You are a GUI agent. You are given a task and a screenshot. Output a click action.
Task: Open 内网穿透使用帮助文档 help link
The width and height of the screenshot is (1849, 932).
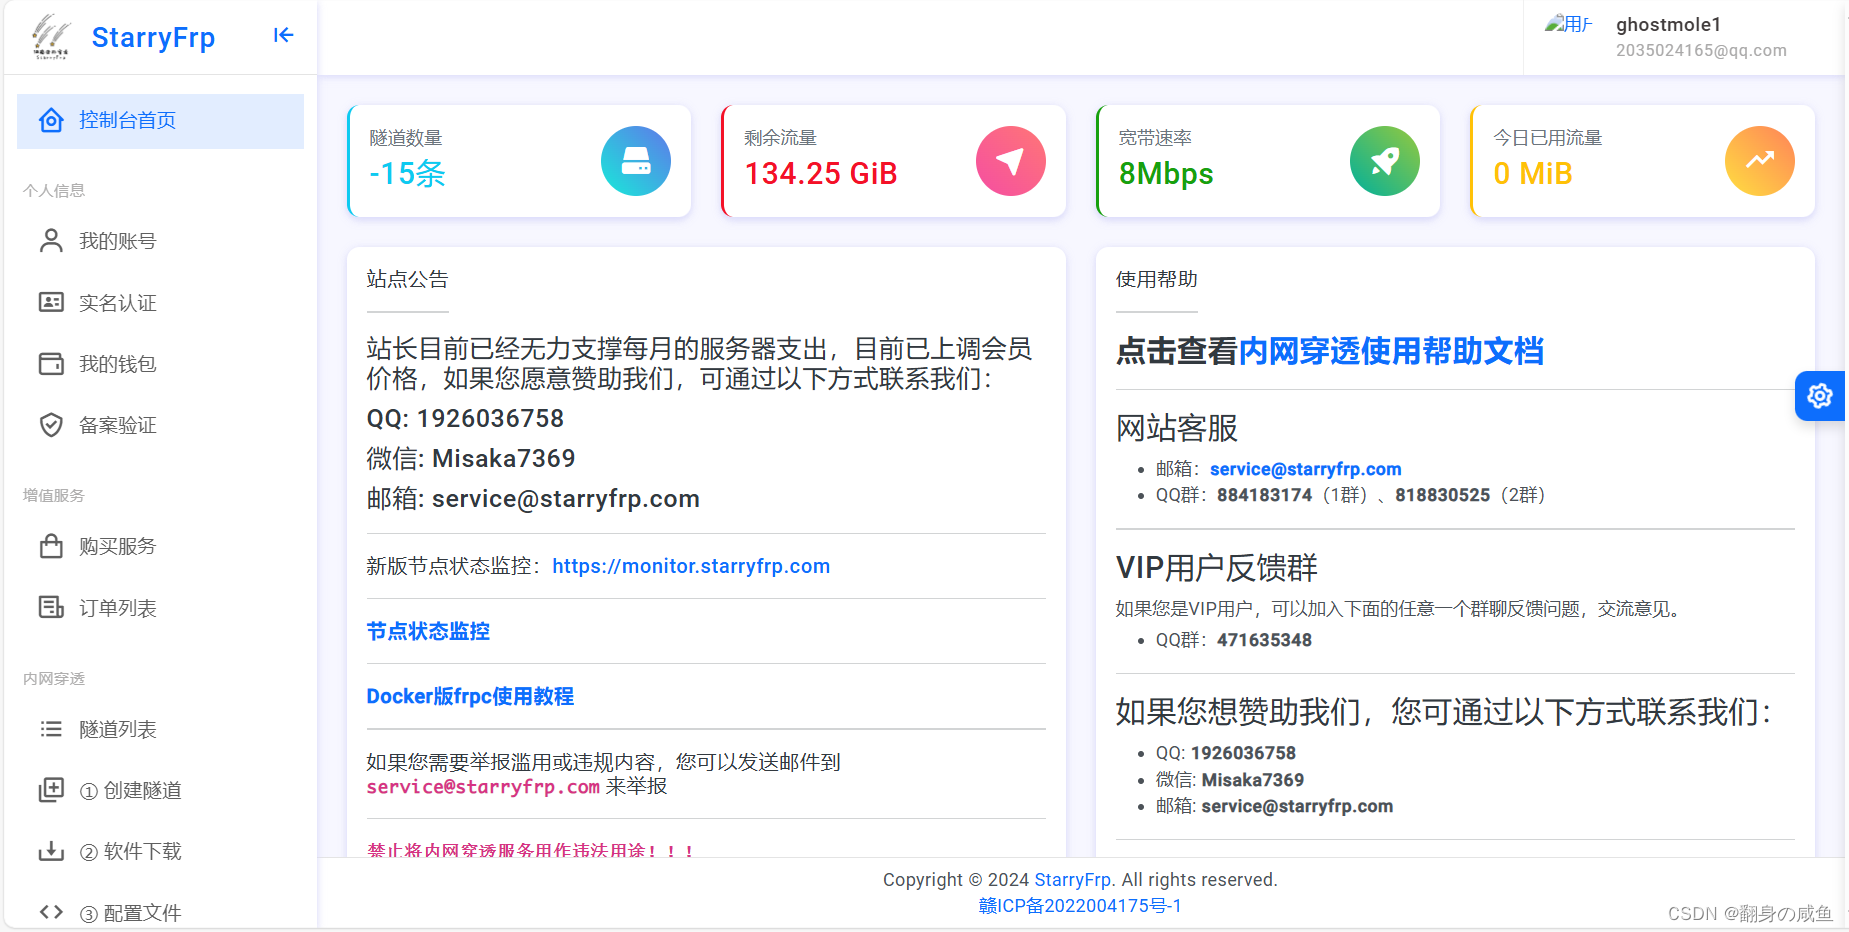coord(1391,351)
